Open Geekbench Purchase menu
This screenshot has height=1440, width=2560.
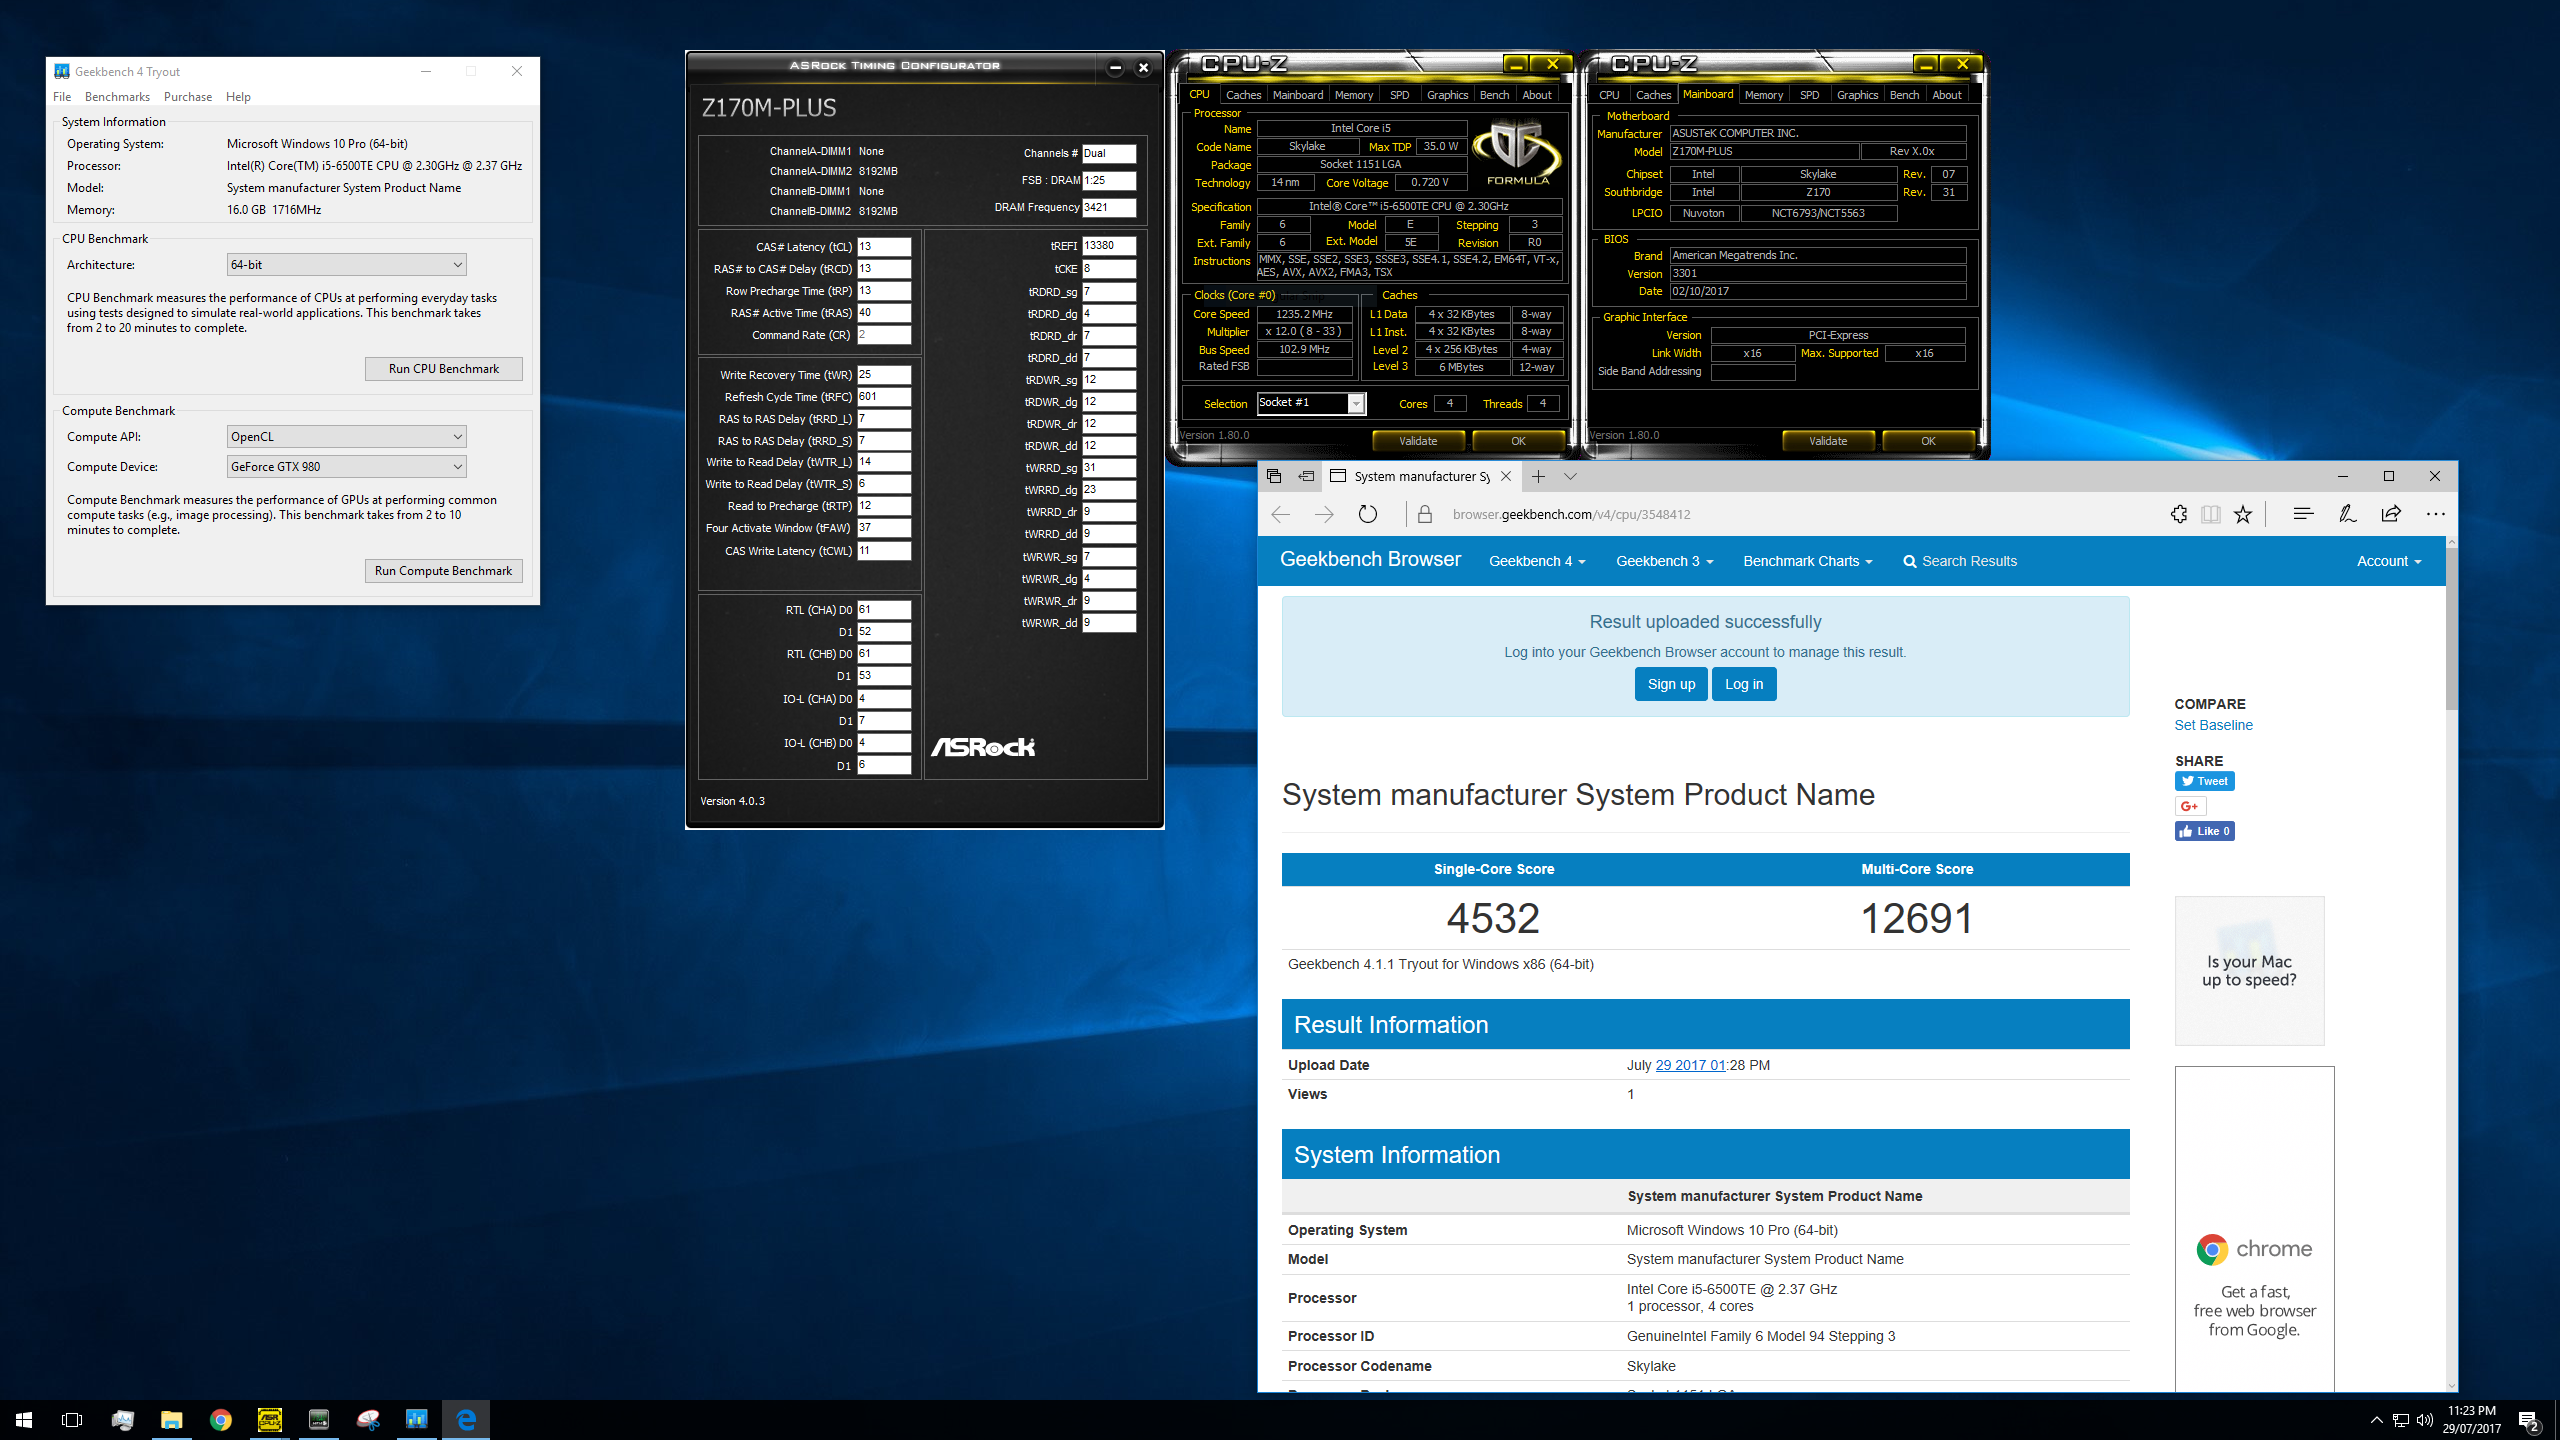188,97
